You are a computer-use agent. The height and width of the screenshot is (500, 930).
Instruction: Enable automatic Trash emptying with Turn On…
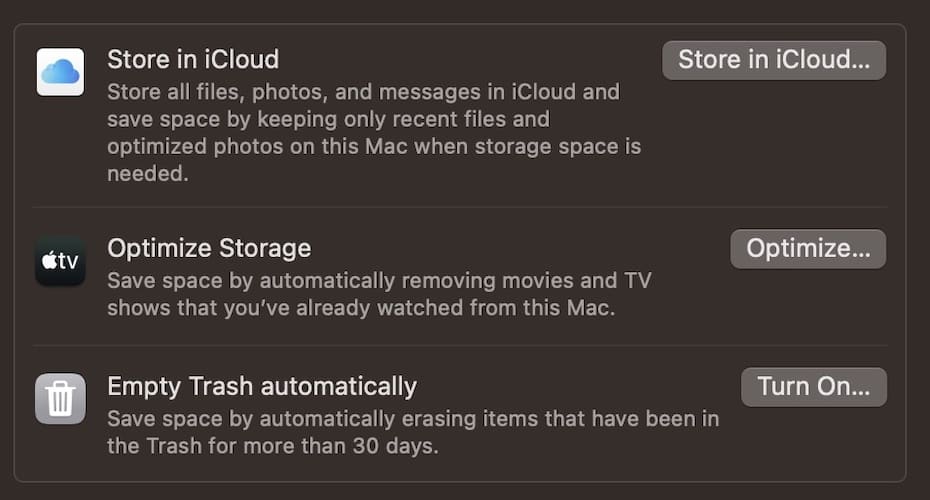click(x=813, y=387)
